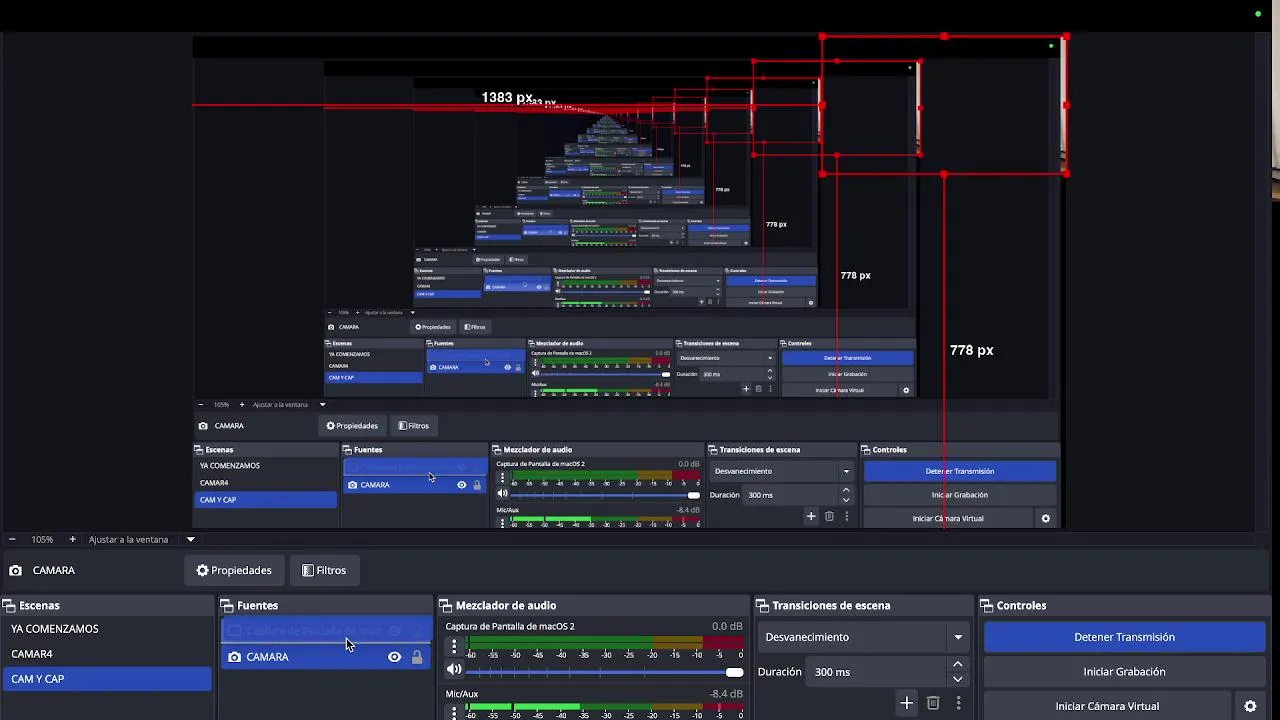Click the camera icon beside the CAMARA source label
1280x720 pixels.
(15, 571)
